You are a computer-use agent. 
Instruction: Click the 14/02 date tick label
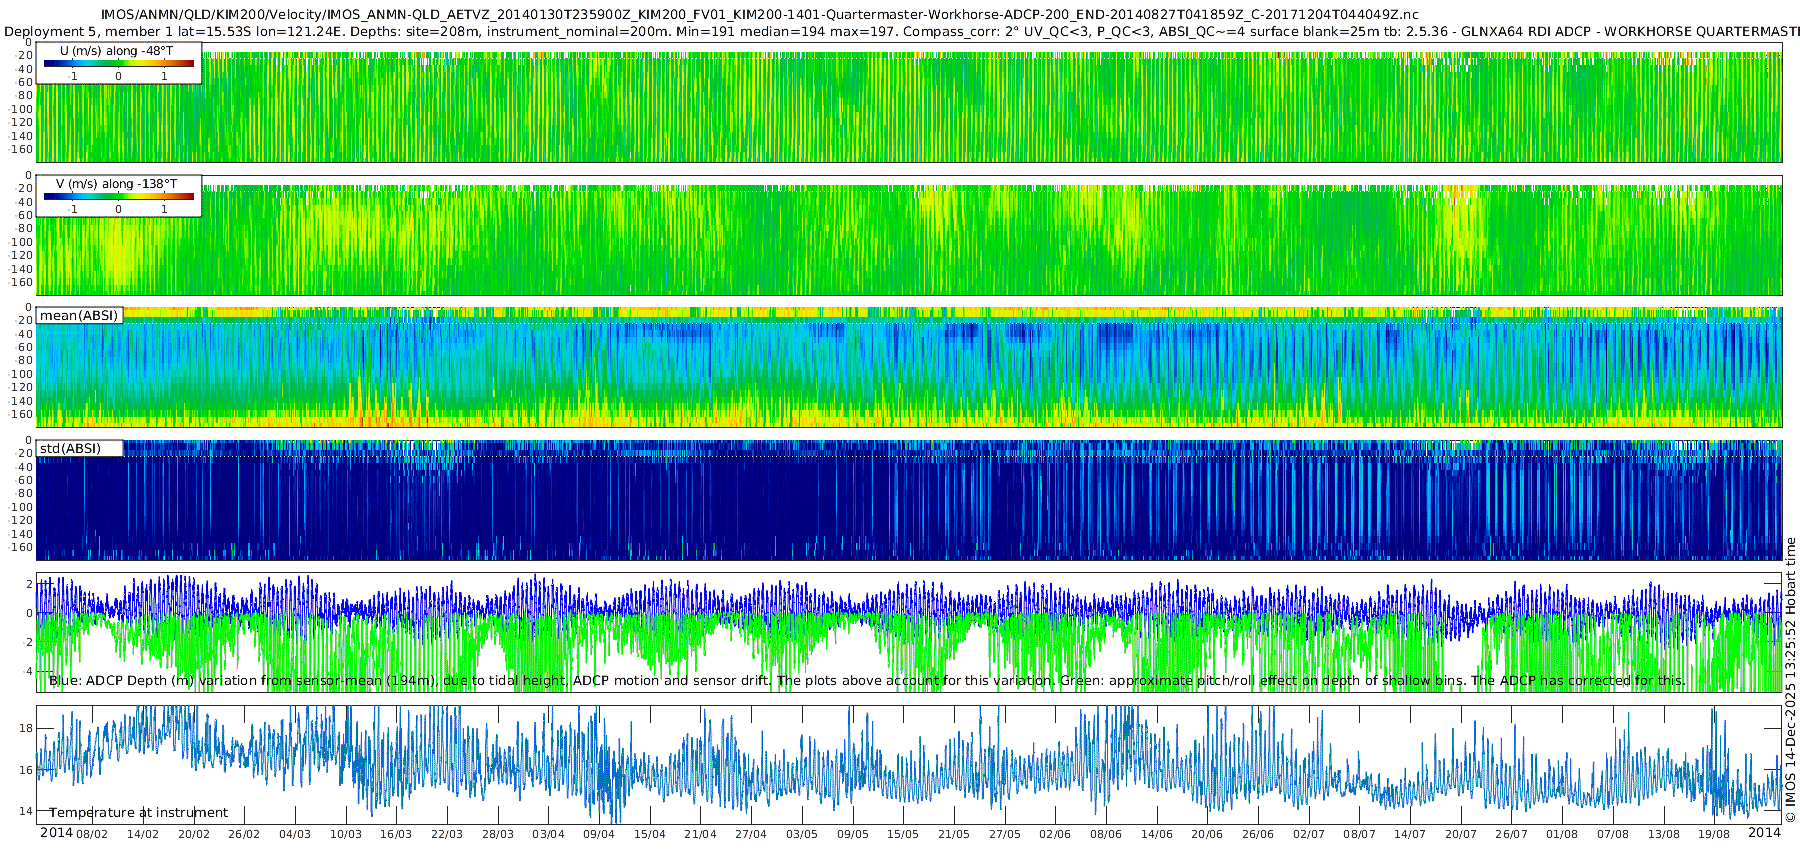tap(143, 834)
